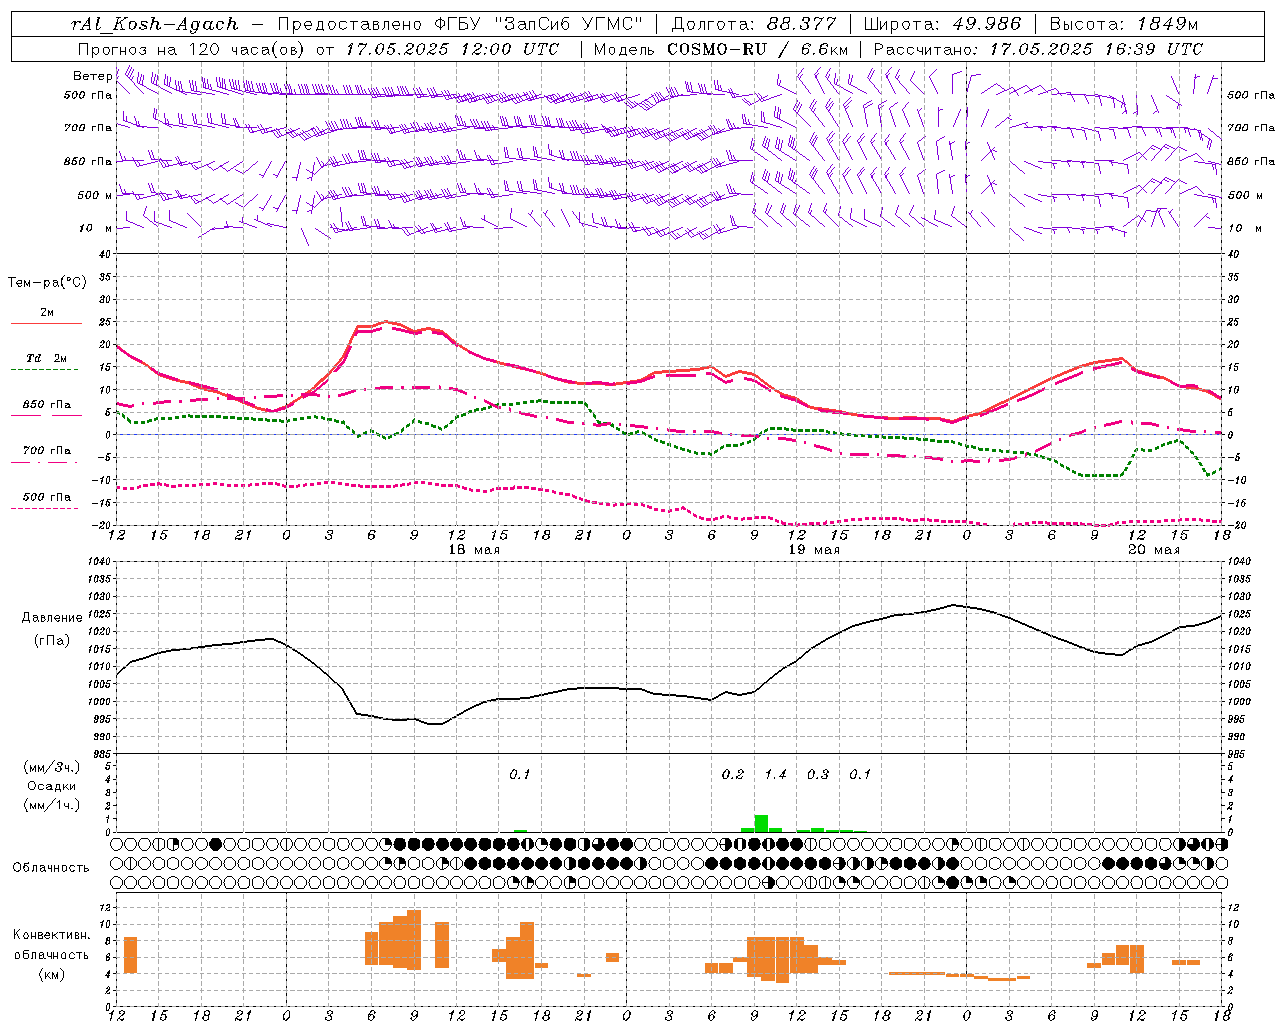
Task: Click the 20 мая date label
Action: coord(1153,550)
